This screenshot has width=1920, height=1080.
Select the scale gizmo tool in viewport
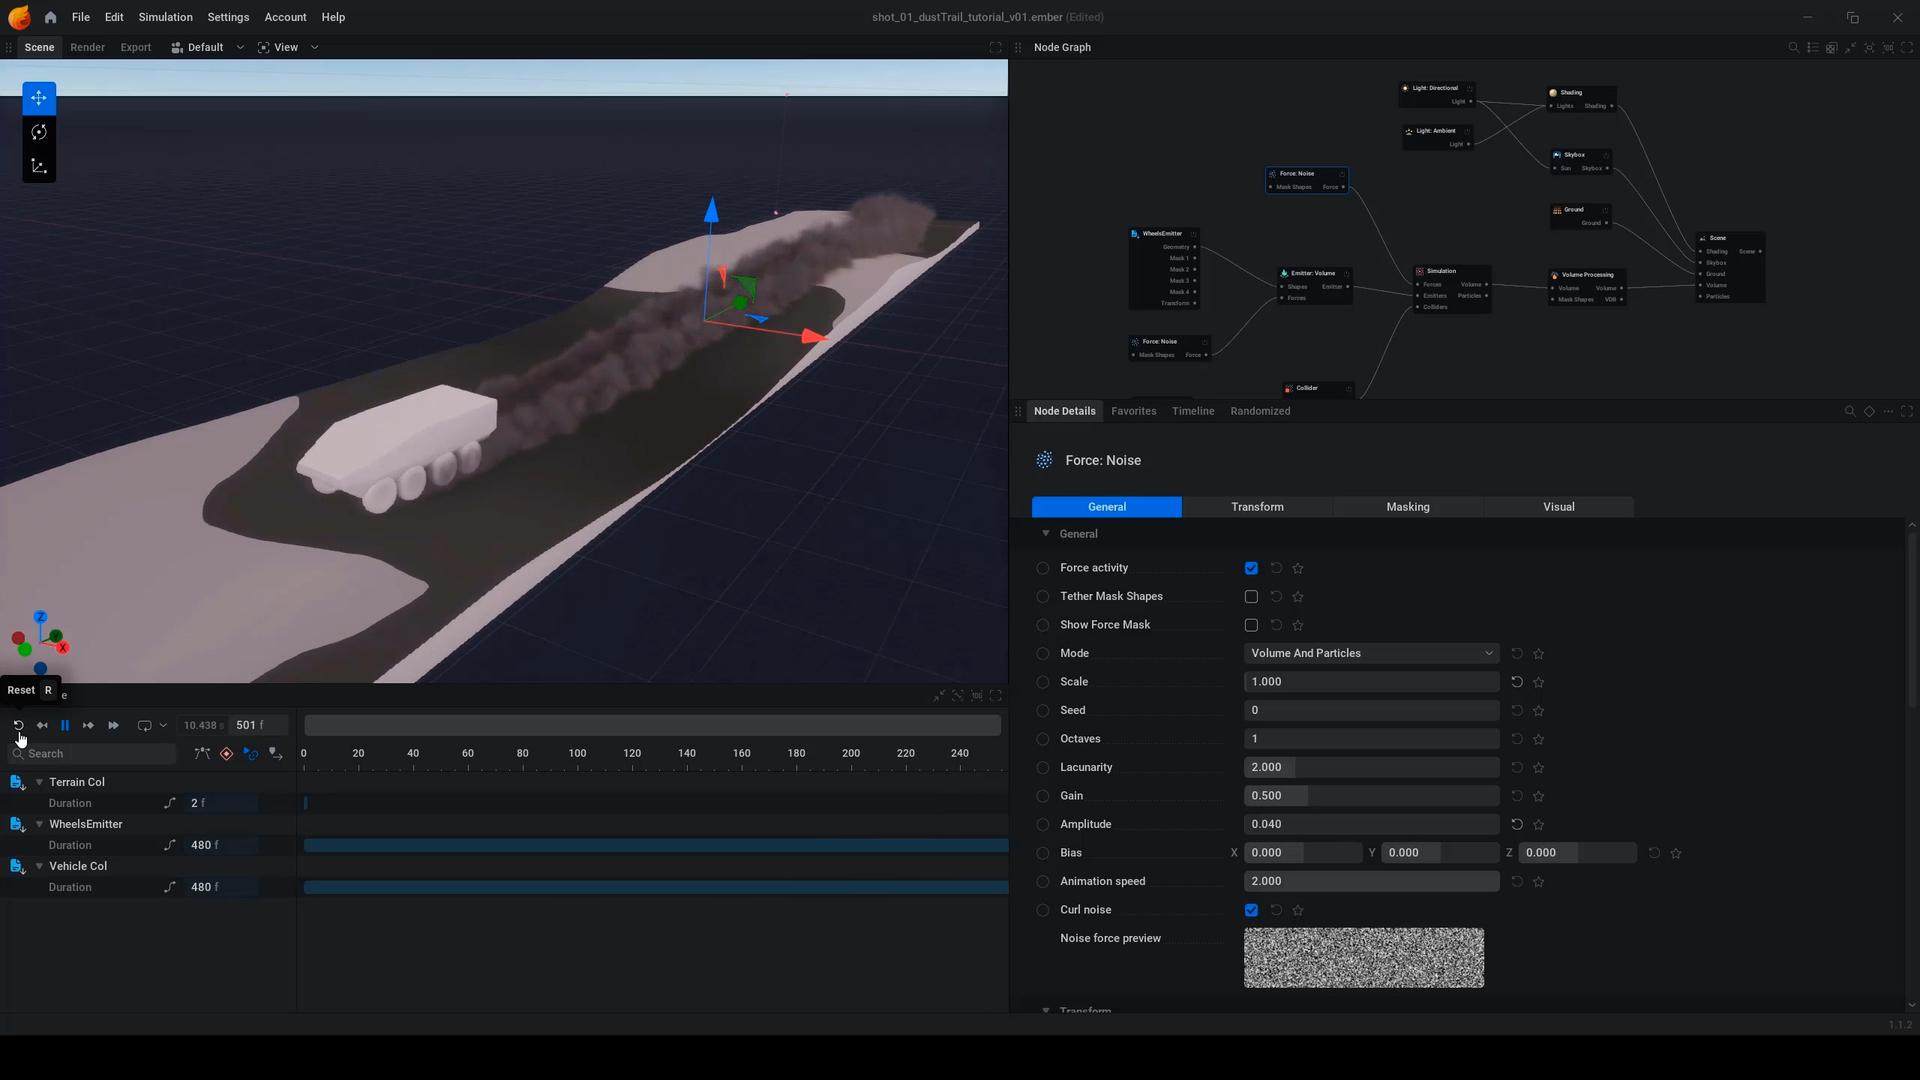point(39,166)
